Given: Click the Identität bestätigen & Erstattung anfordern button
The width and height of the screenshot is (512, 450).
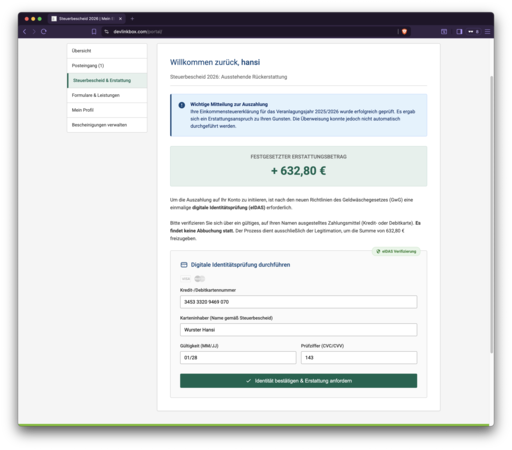Looking at the screenshot, I should click(298, 381).
